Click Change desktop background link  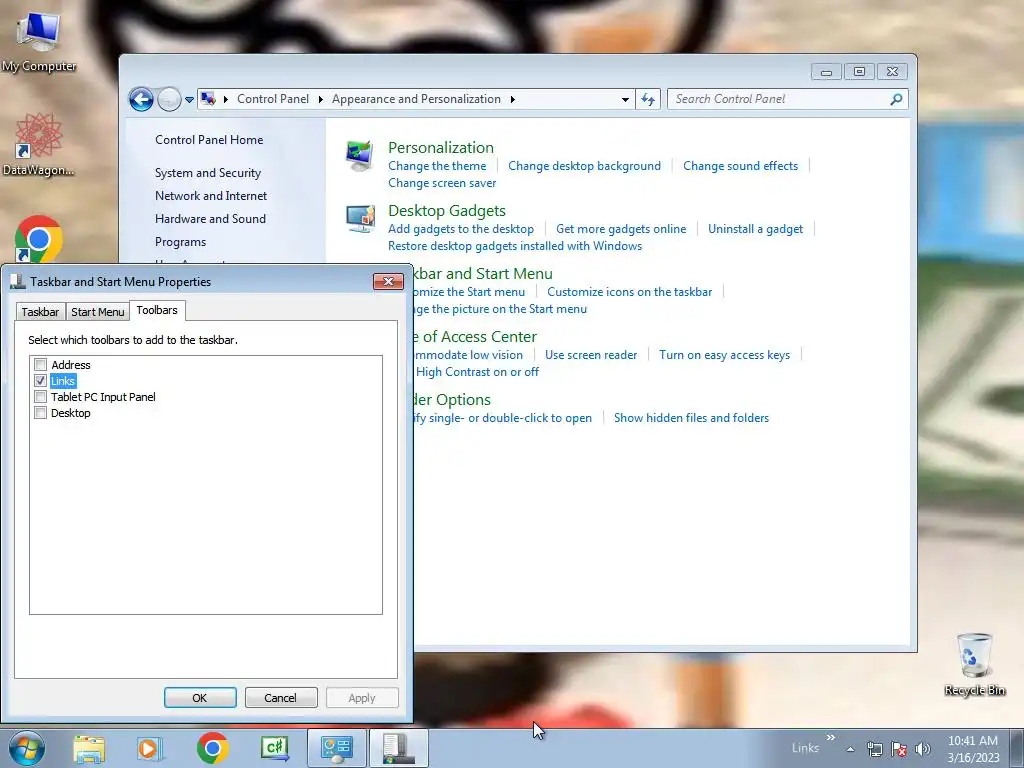(x=584, y=166)
